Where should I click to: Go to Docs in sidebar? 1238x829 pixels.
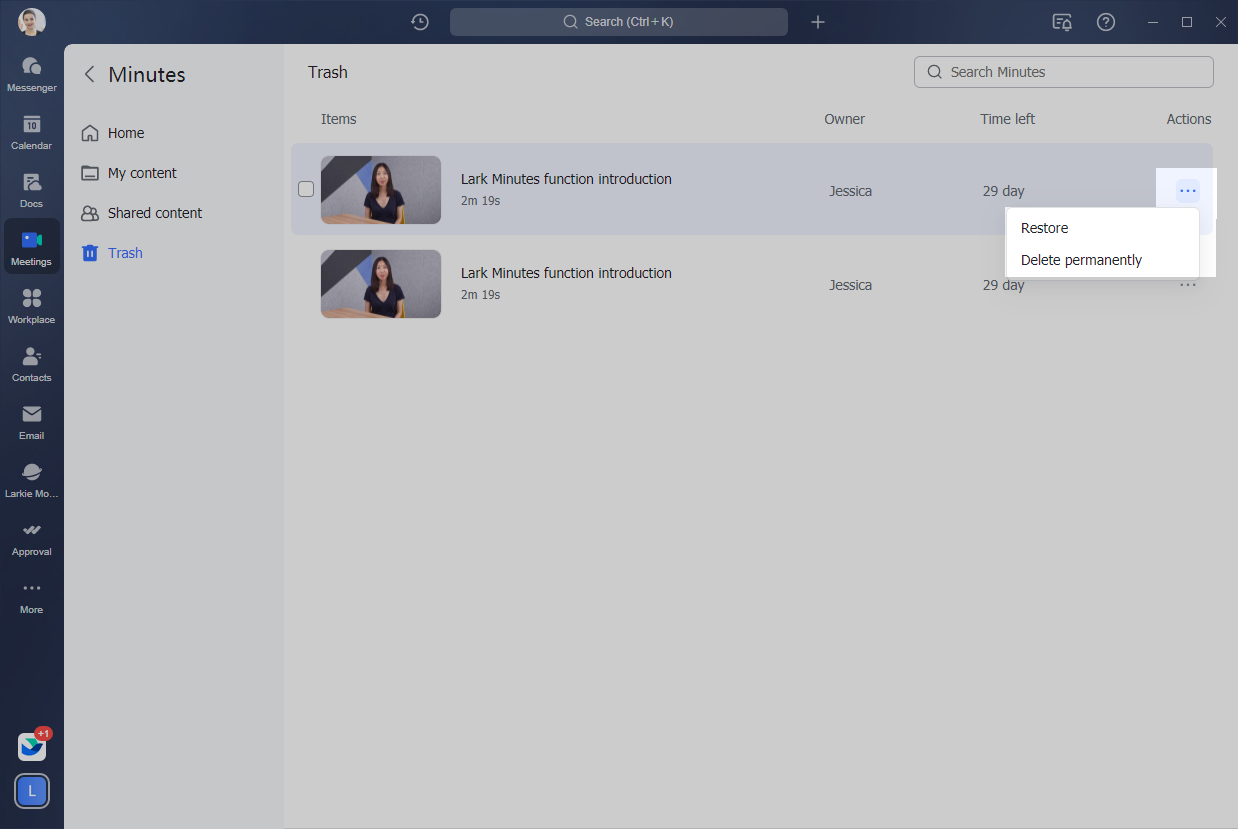tap(31, 189)
